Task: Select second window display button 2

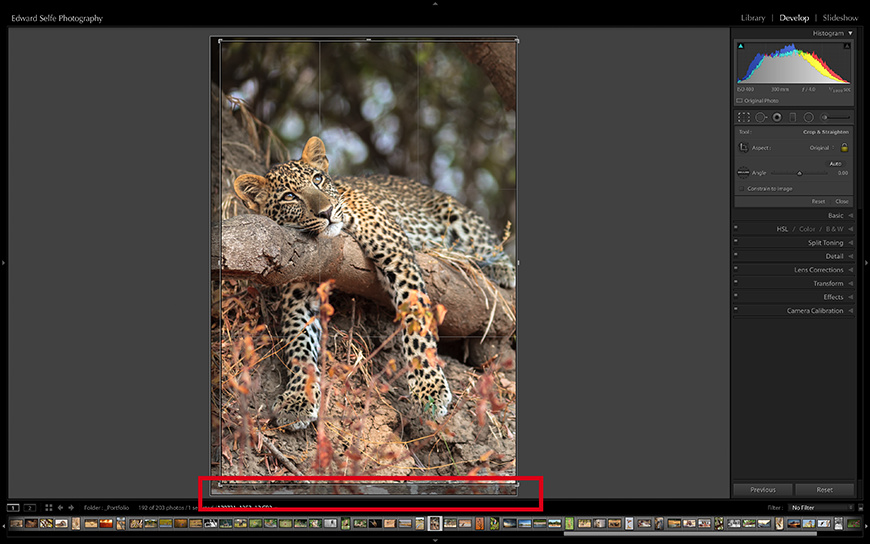Action: [x=30, y=507]
